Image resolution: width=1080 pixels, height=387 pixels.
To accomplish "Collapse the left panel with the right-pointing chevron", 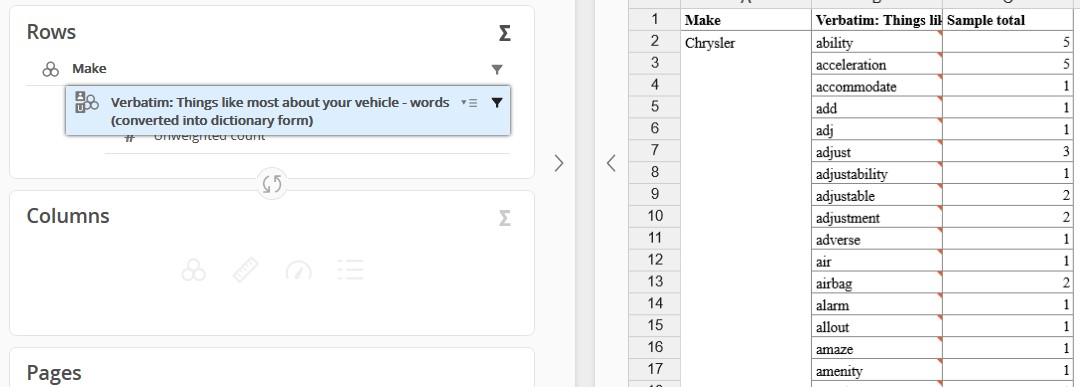I will pyautogui.click(x=559, y=163).
